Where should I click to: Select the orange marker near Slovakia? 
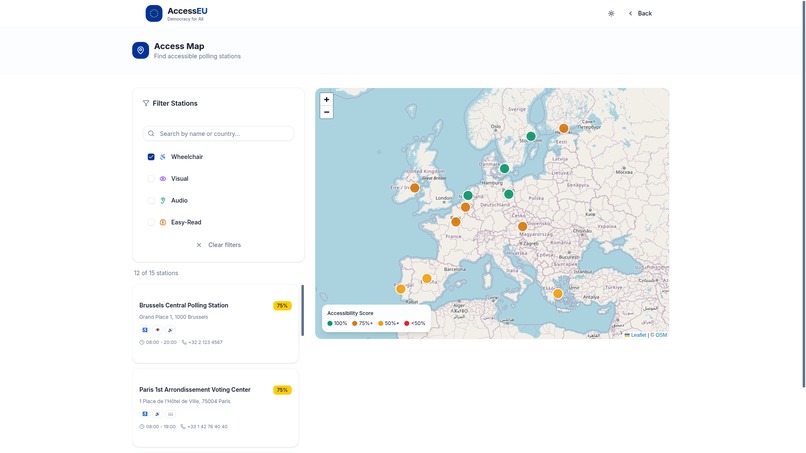pyautogui.click(x=523, y=226)
